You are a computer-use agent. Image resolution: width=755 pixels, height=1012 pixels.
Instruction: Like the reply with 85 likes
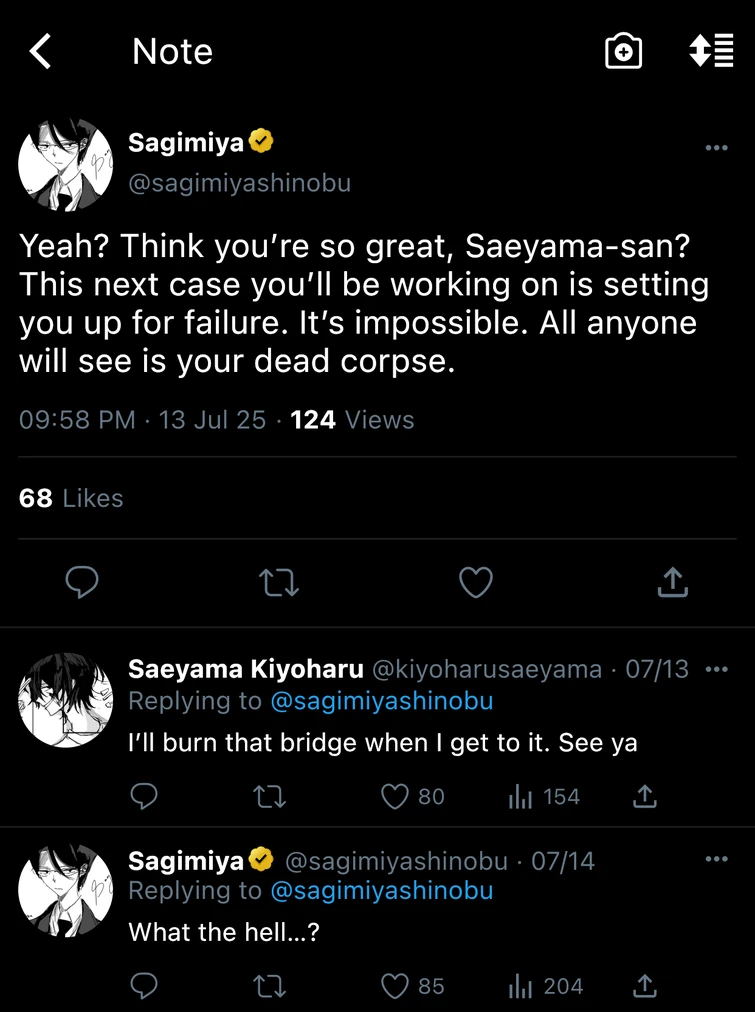[396, 986]
